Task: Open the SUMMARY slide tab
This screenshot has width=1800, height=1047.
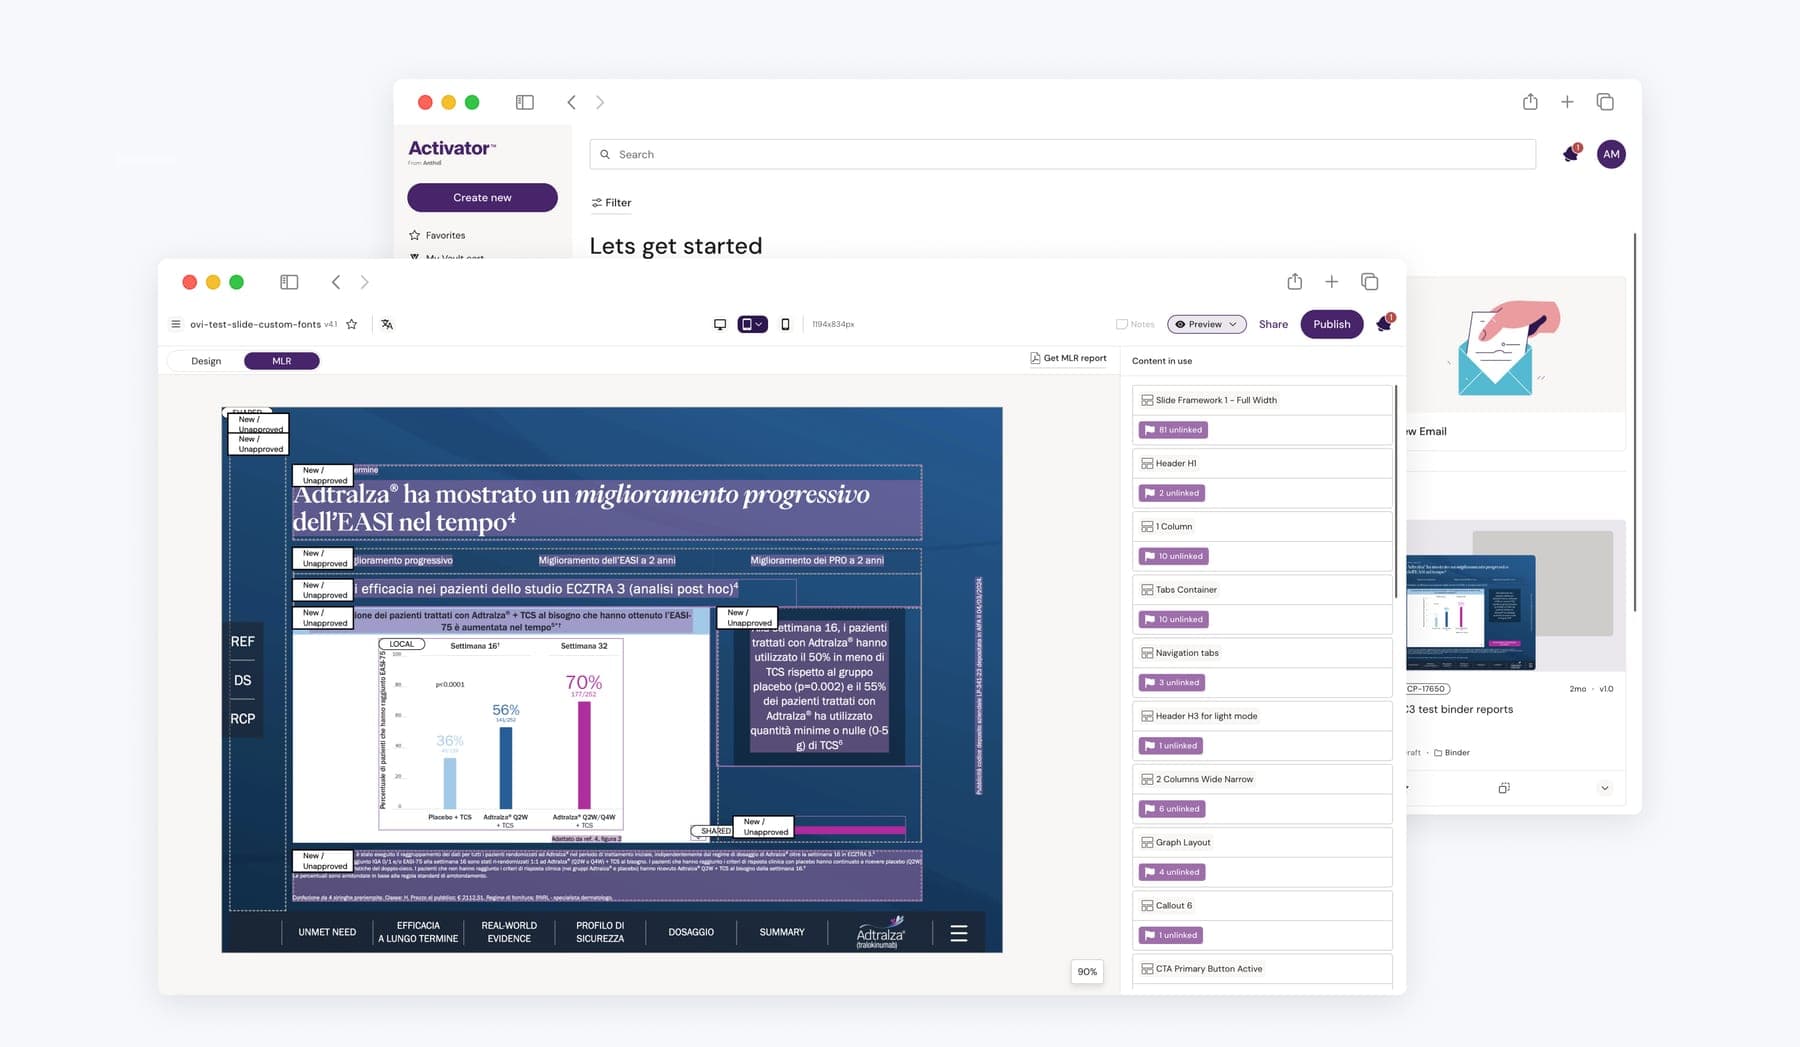Action: (782, 932)
